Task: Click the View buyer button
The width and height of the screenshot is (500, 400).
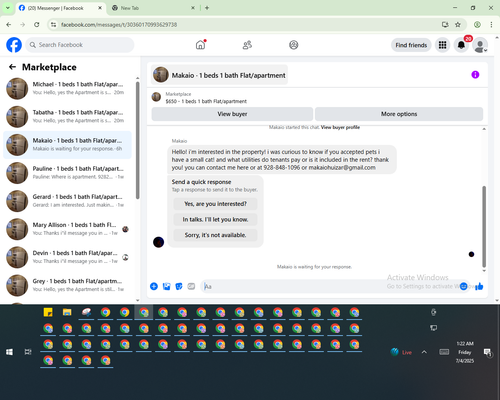Action: [x=232, y=114]
